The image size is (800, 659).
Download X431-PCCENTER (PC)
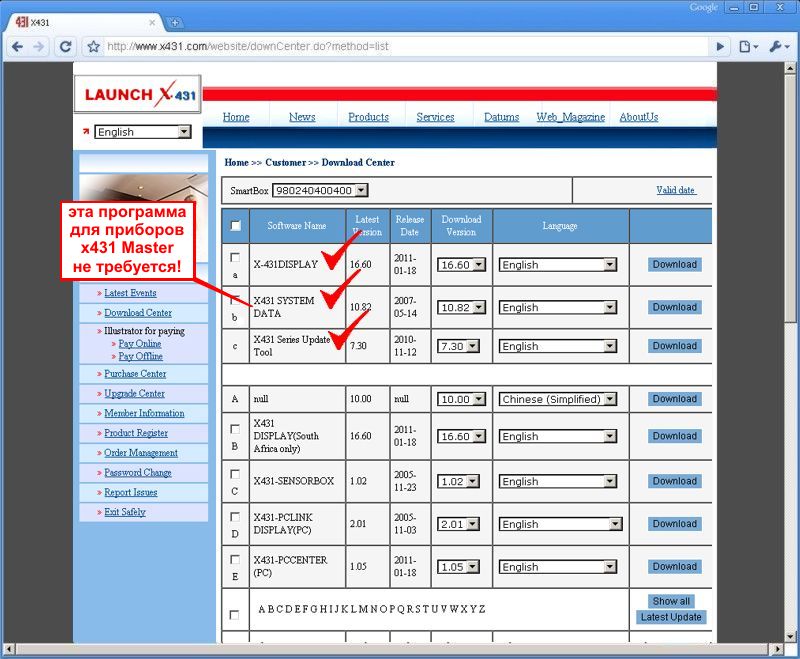[x=674, y=567]
